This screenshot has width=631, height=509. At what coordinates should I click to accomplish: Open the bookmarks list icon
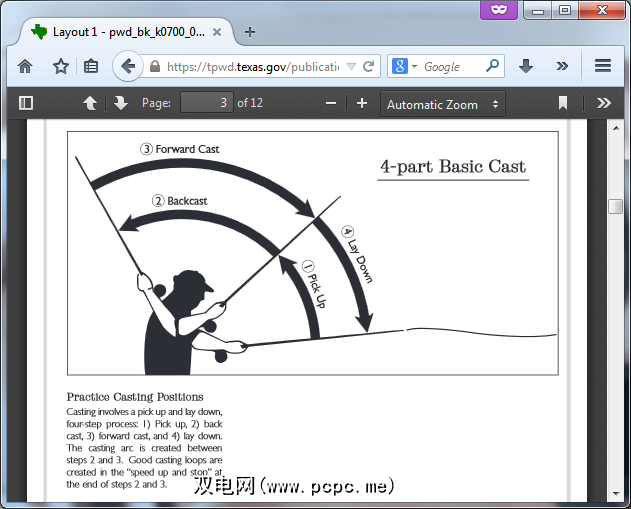91,66
